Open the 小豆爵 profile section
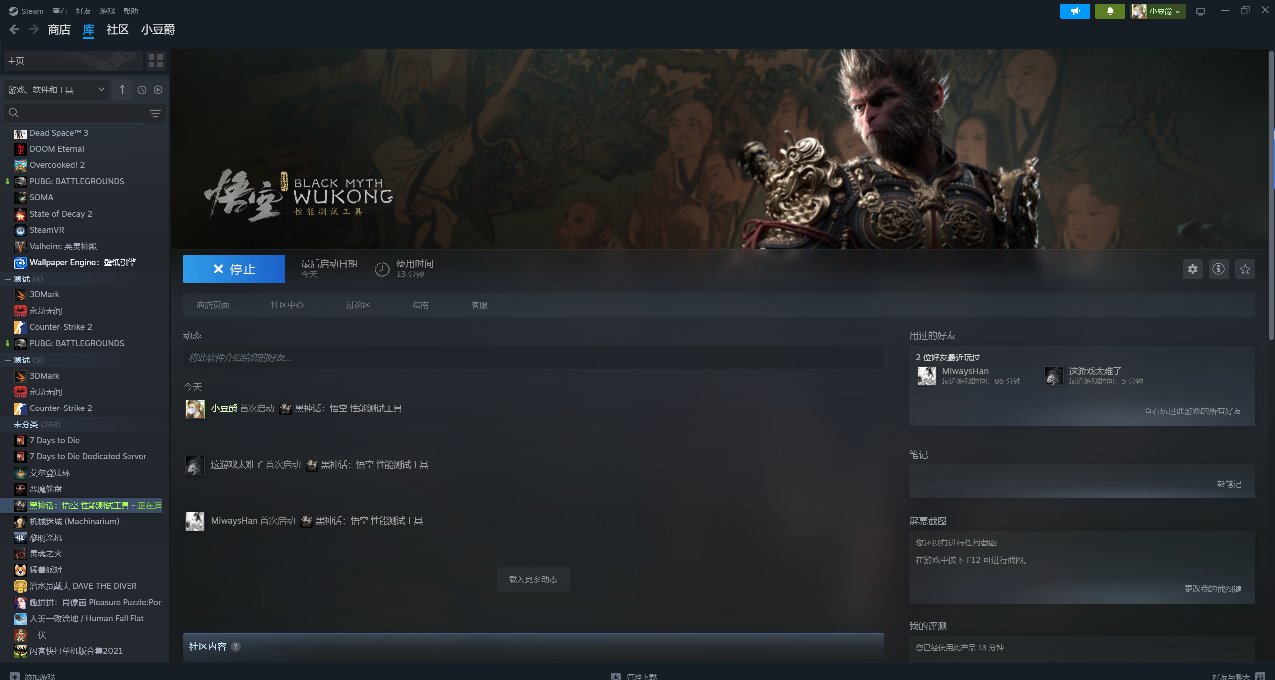 158,29
